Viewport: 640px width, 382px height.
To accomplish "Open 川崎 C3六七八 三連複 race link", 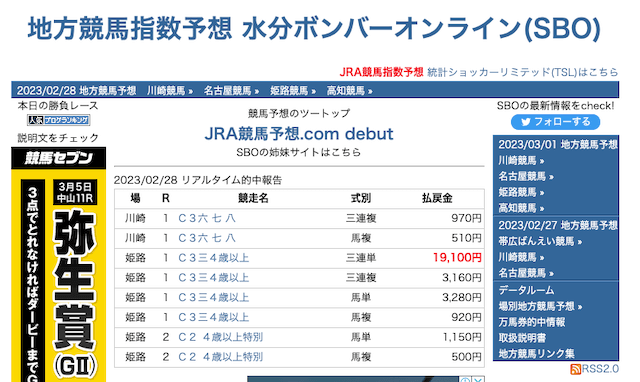I will [x=207, y=218].
